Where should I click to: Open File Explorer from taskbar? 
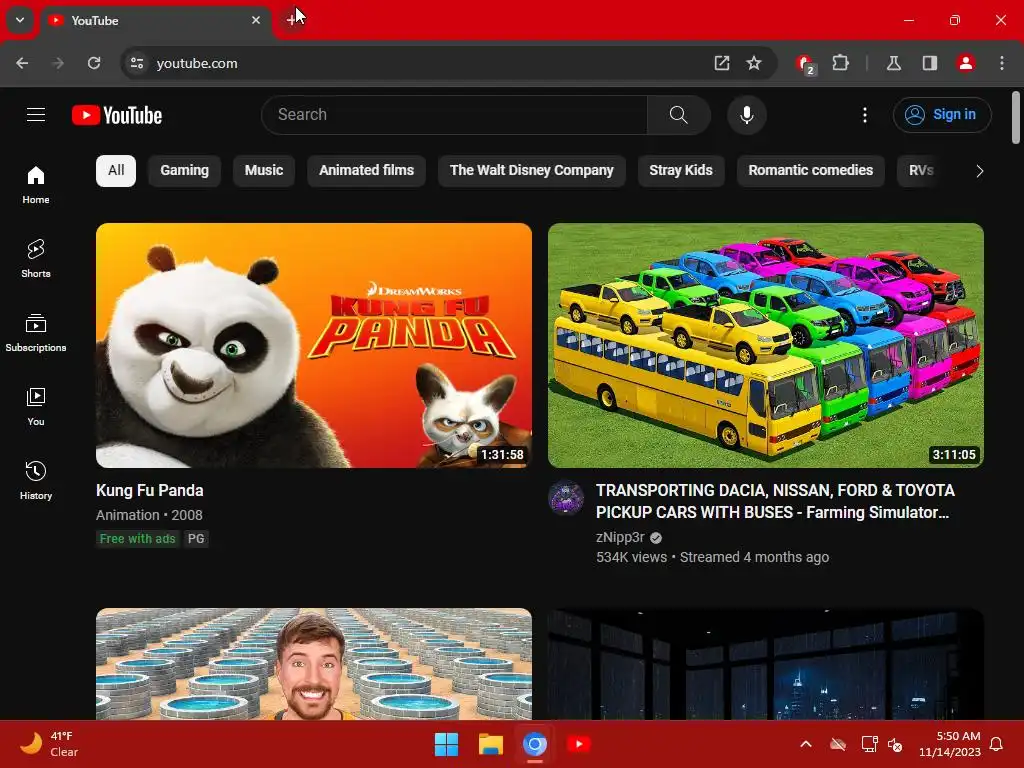pyautogui.click(x=490, y=744)
